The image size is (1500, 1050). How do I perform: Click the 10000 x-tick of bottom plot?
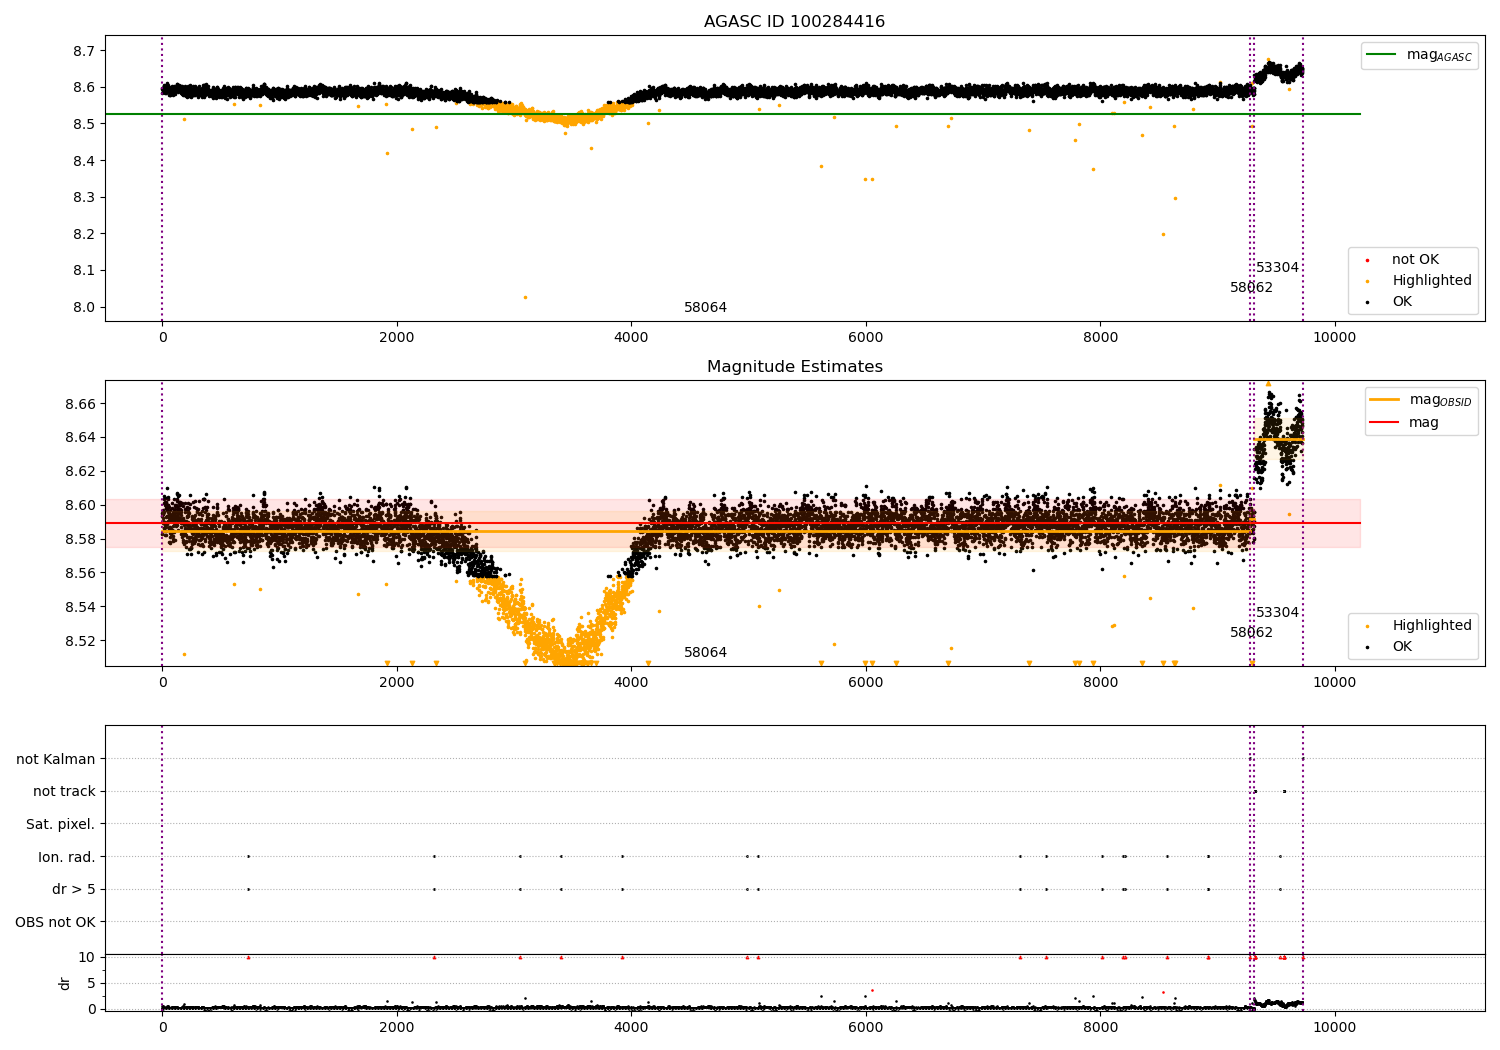click(x=1334, y=1027)
